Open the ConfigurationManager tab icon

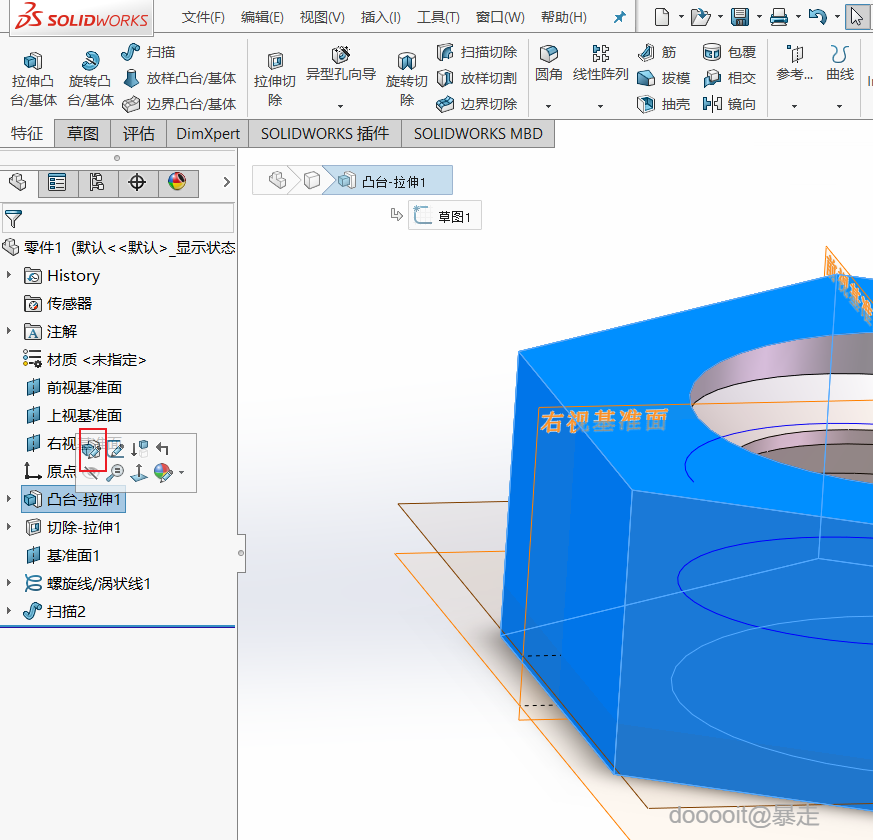[97, 182]
